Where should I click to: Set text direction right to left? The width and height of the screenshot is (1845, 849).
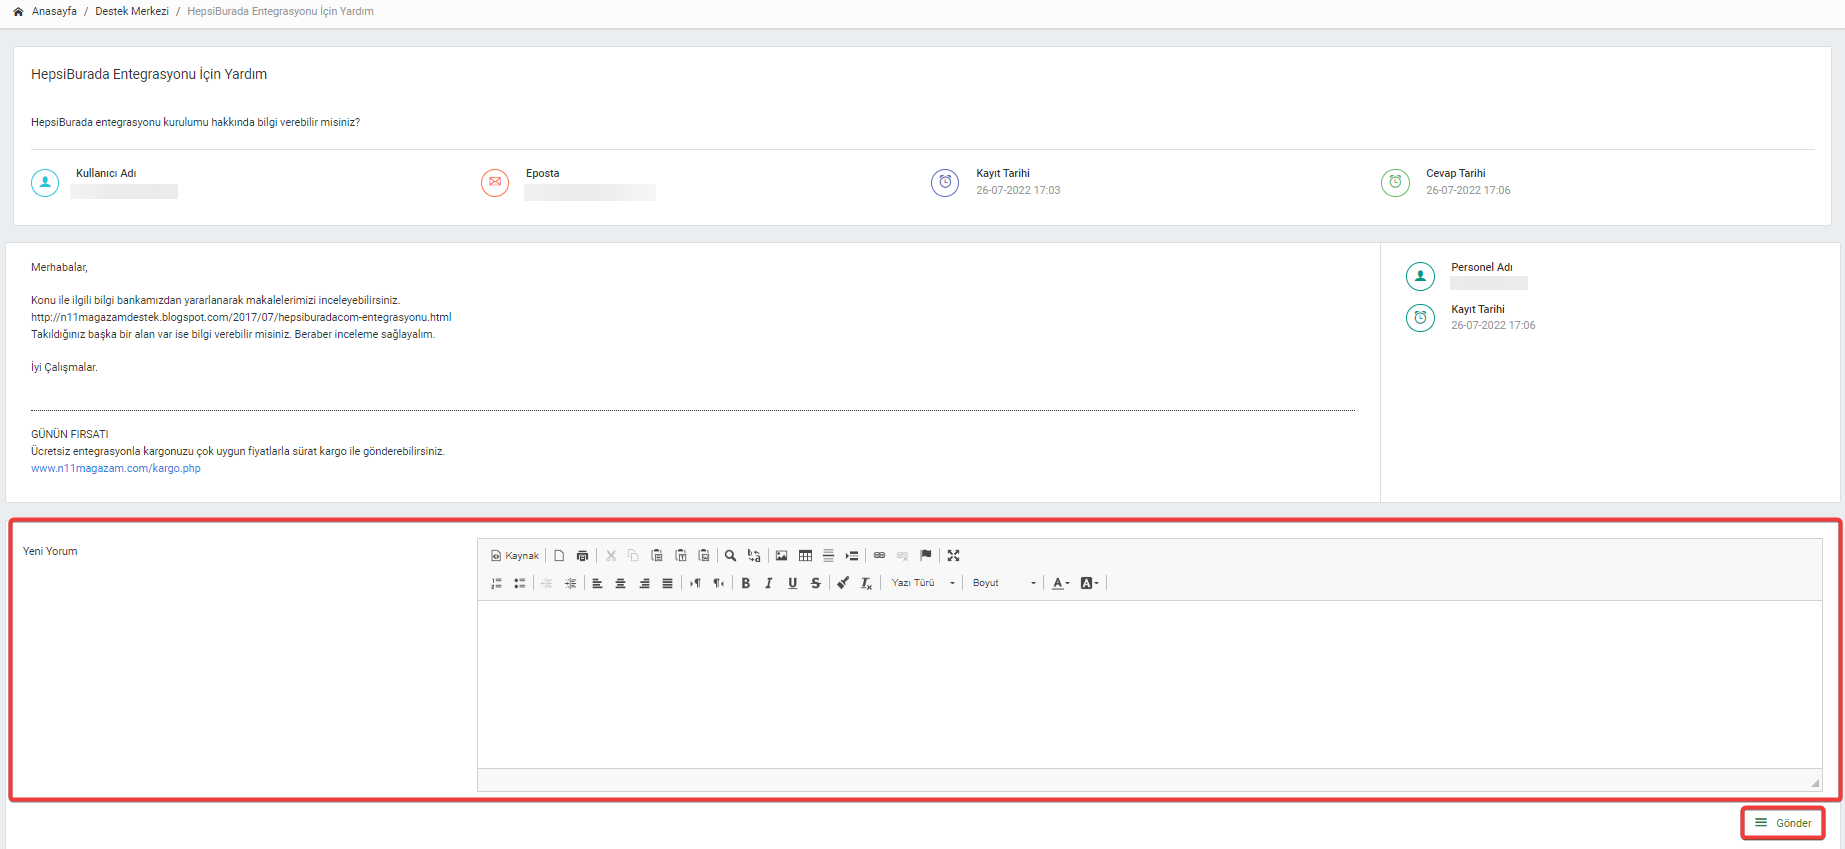718,583
